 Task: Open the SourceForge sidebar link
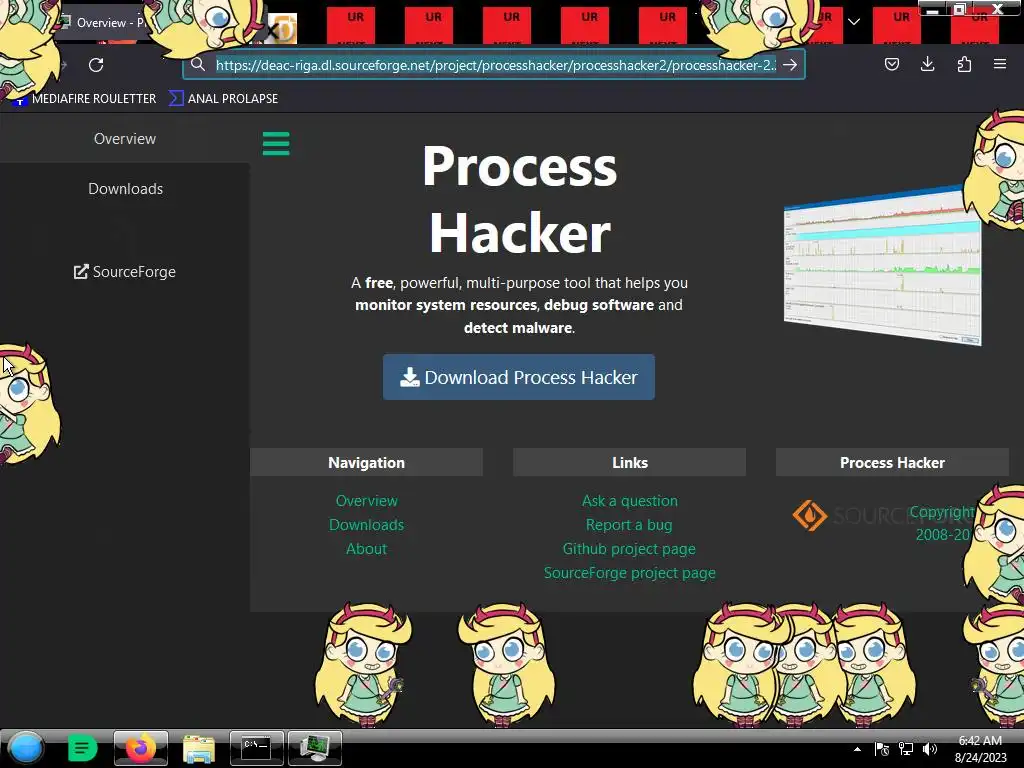pyautogui.click(x=125, y=272)
